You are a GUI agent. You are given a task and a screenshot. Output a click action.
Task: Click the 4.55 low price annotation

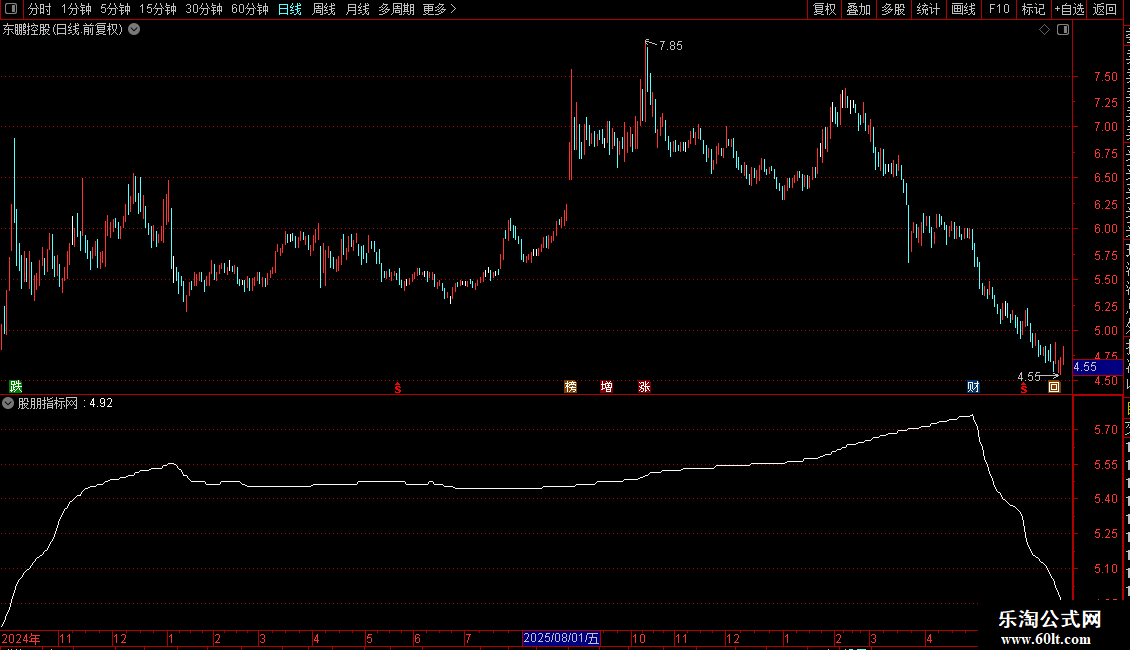[x=1029, y=377]
